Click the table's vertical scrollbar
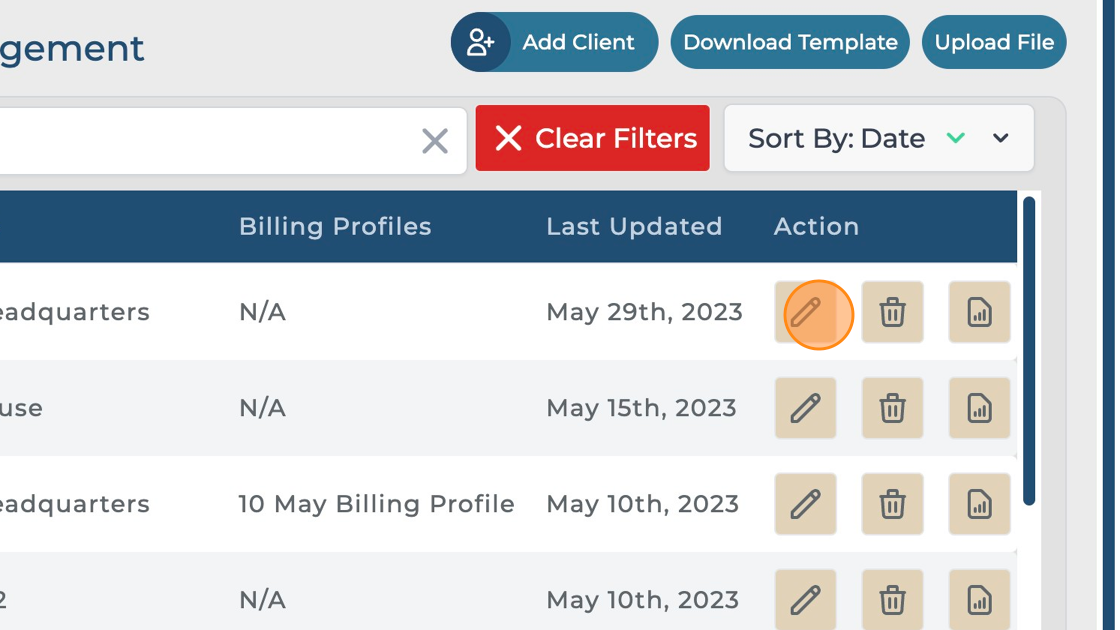The height and width of the screenshot is (630, 1120). pyautogui.click(x=1029, y=350)
